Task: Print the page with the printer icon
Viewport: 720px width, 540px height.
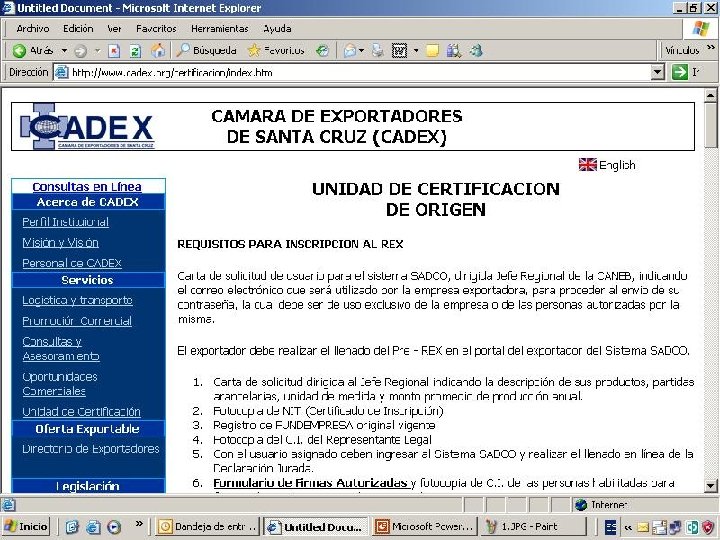Action: pos(377,51)
